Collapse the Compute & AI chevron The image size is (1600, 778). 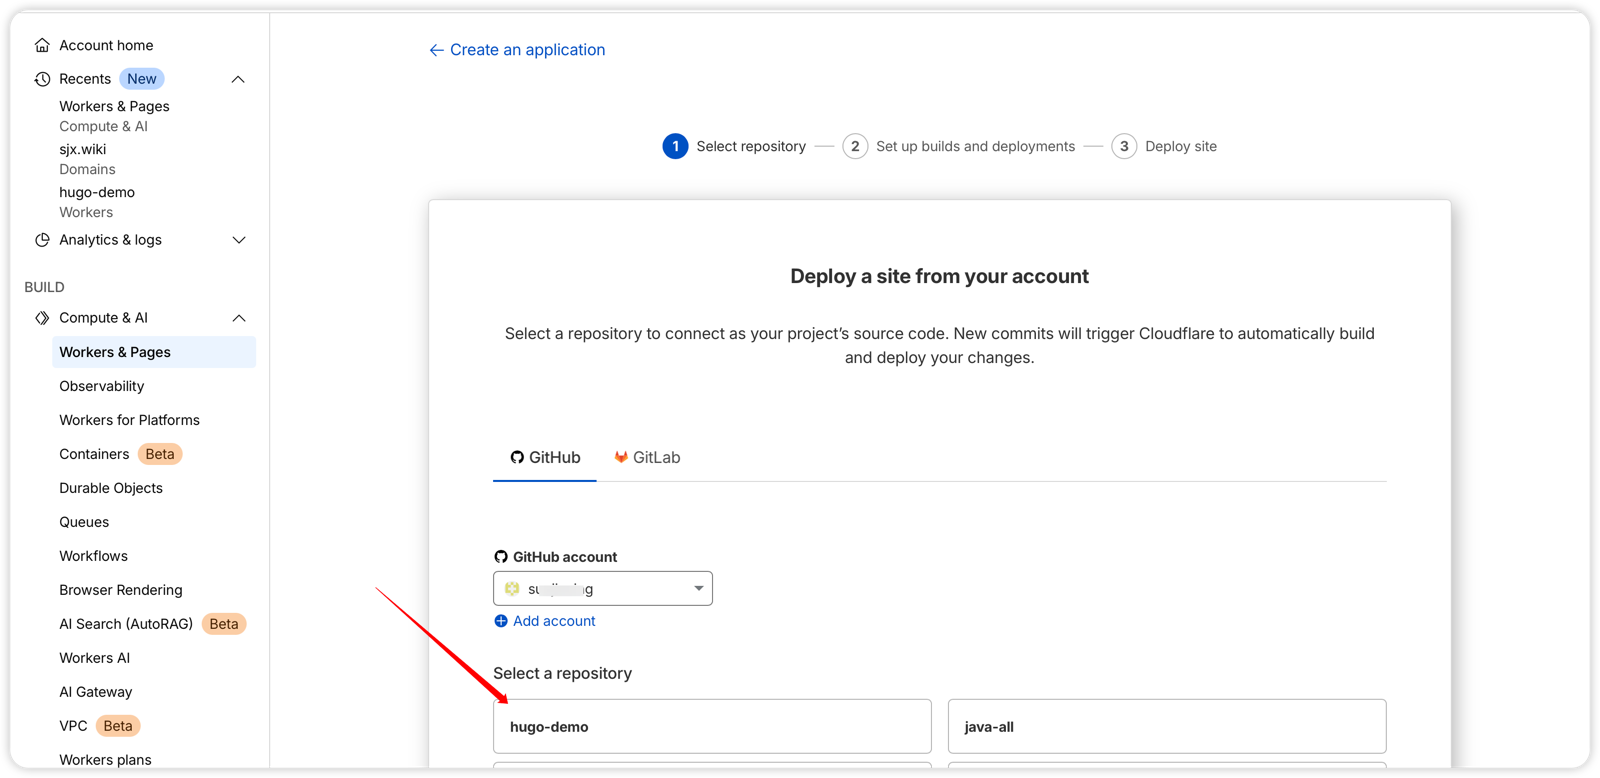[238, 318]
